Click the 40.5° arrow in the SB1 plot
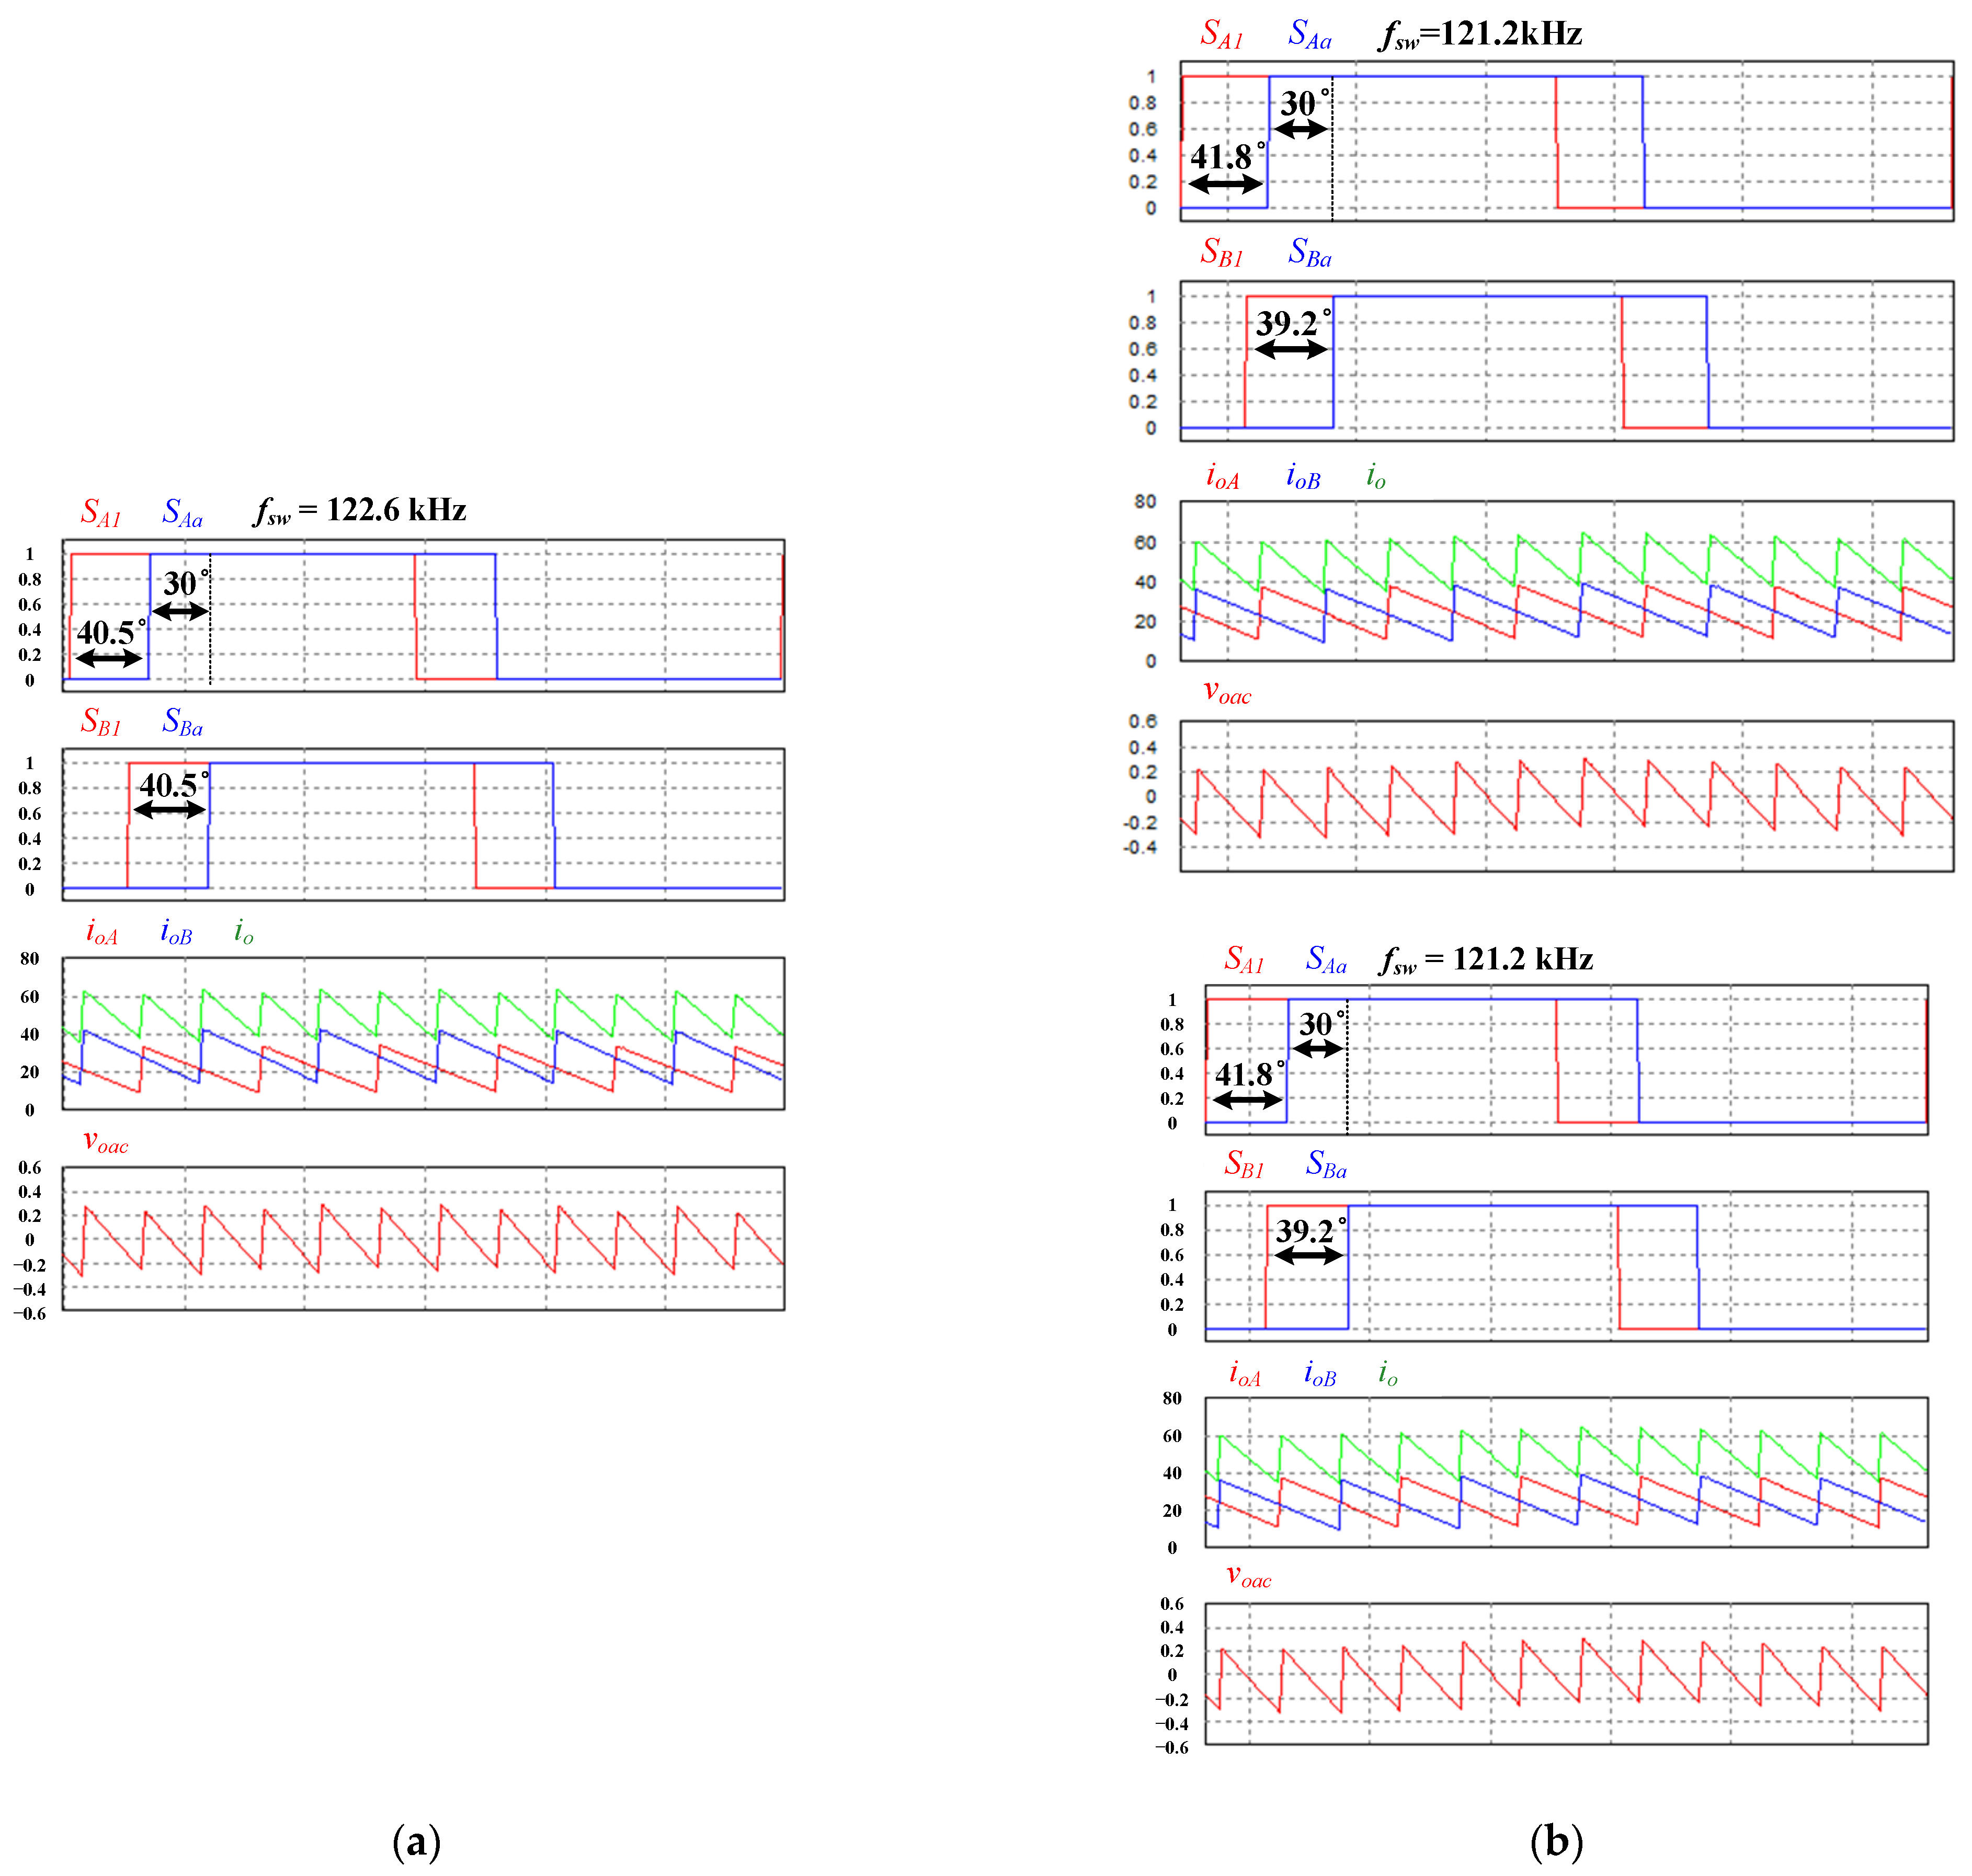This screenshot has height=1876, width=1972. coord(169,810)
